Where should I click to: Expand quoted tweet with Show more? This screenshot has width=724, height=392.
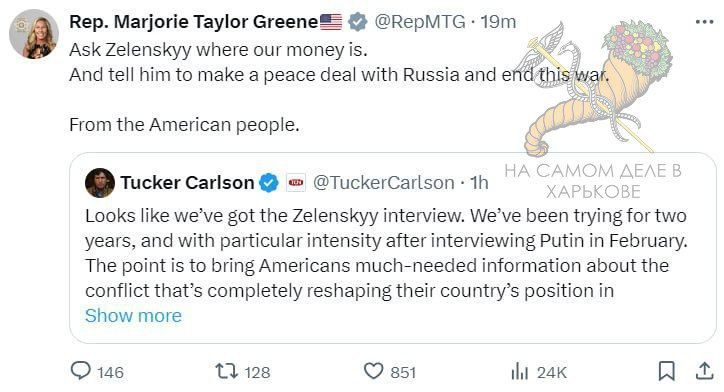pyautogui.click(x=133, y=316)
